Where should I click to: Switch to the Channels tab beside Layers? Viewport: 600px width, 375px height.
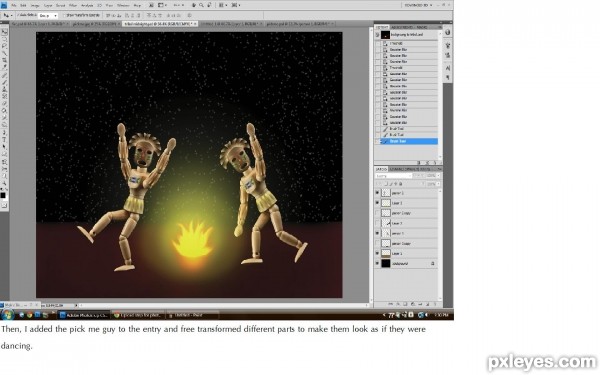pos(397,169)
